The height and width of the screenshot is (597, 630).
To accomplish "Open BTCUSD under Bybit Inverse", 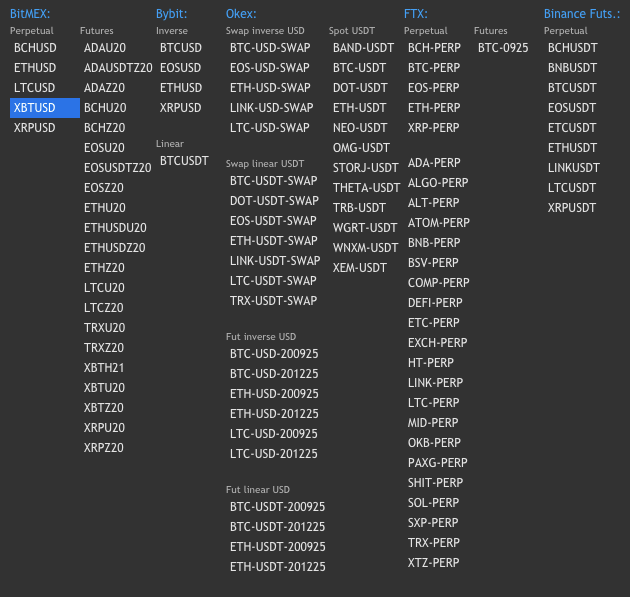I will 181,48.
